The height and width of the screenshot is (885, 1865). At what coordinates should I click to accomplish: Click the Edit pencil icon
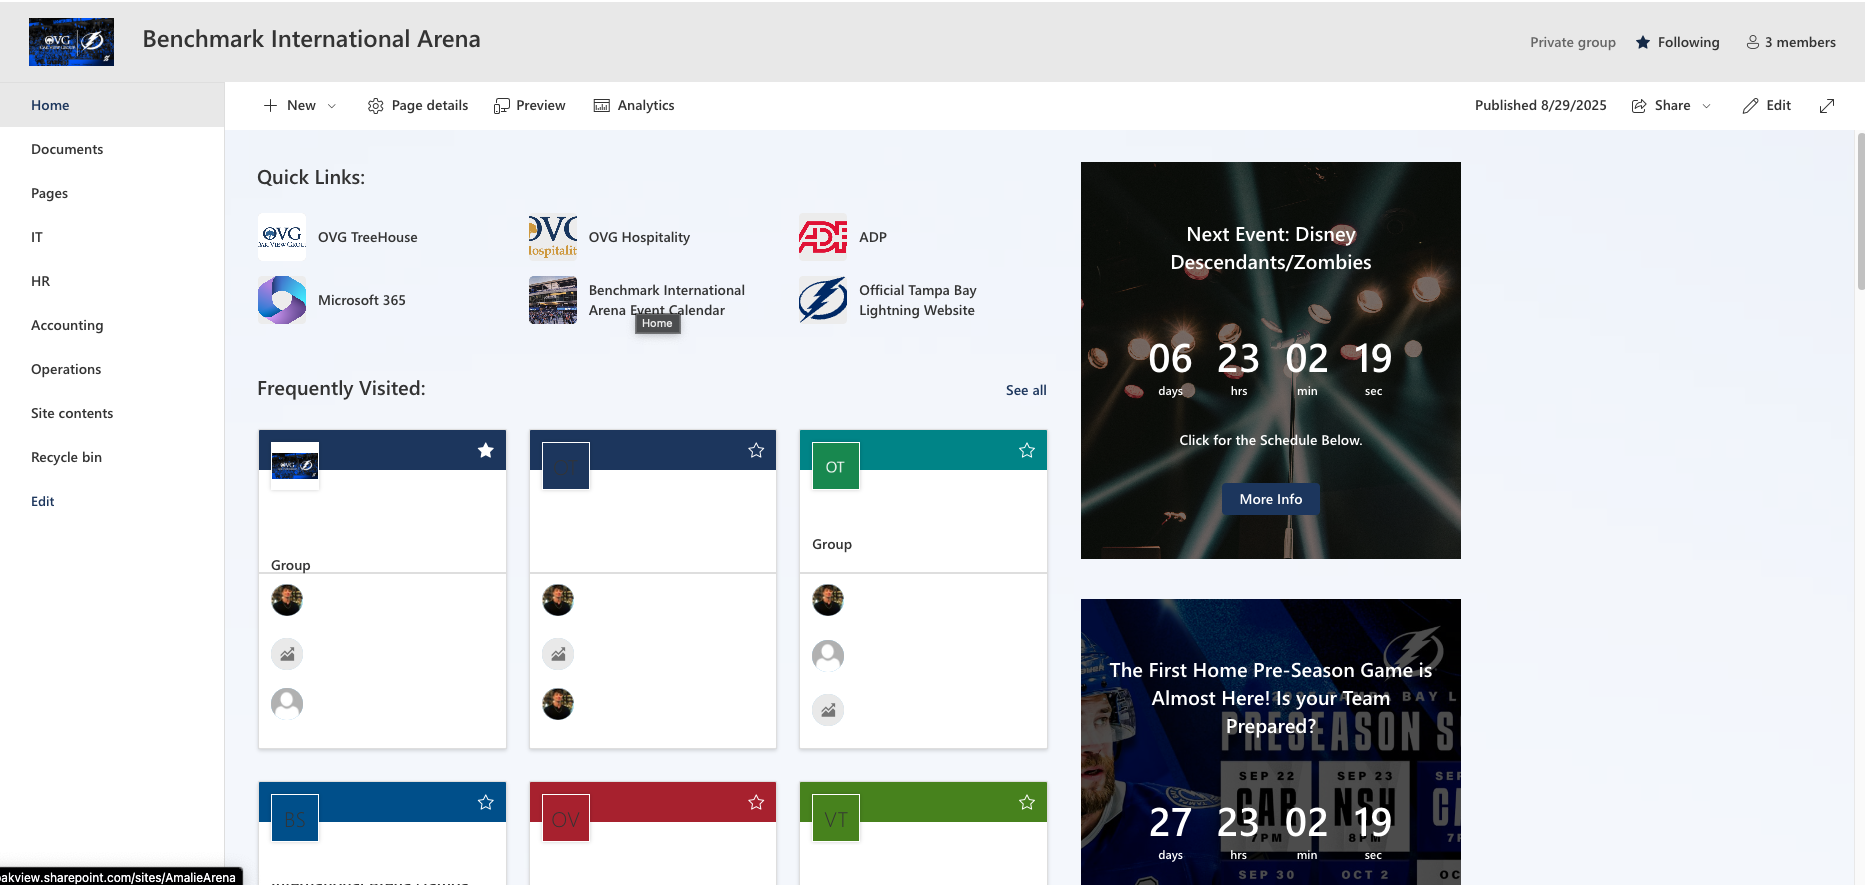point(1750,106)
